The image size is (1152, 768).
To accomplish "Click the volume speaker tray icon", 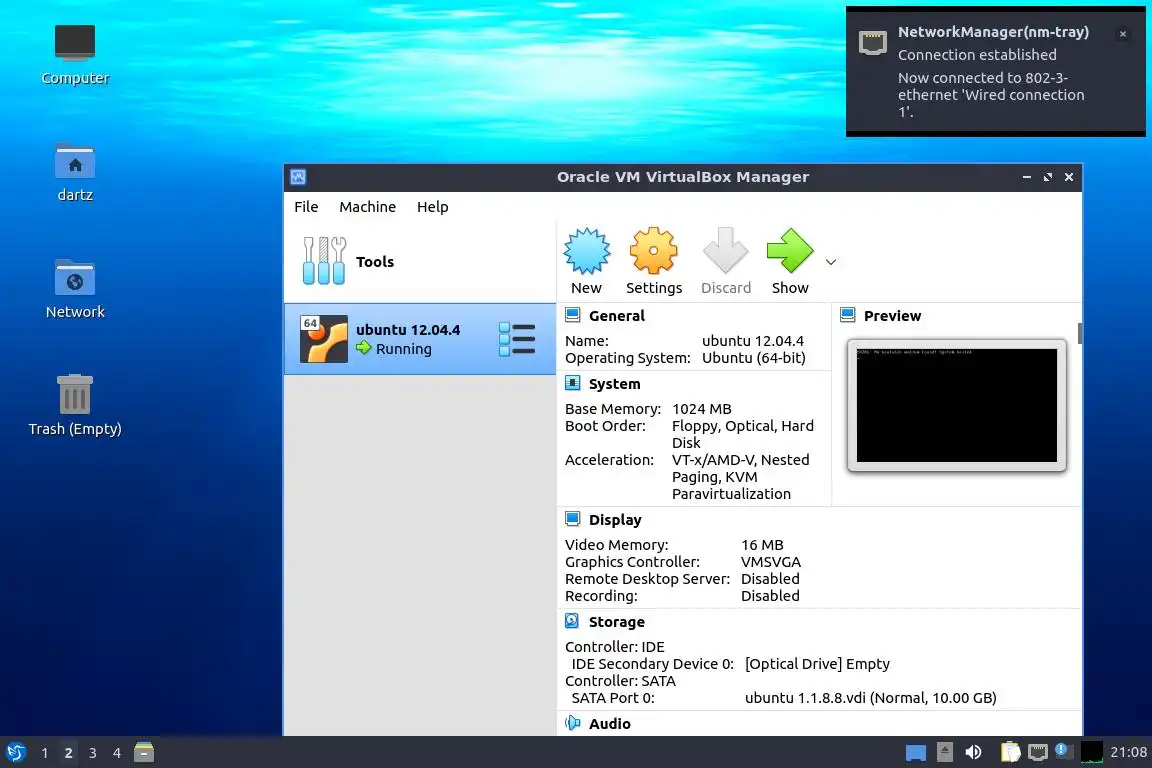I will coord(973,752).
